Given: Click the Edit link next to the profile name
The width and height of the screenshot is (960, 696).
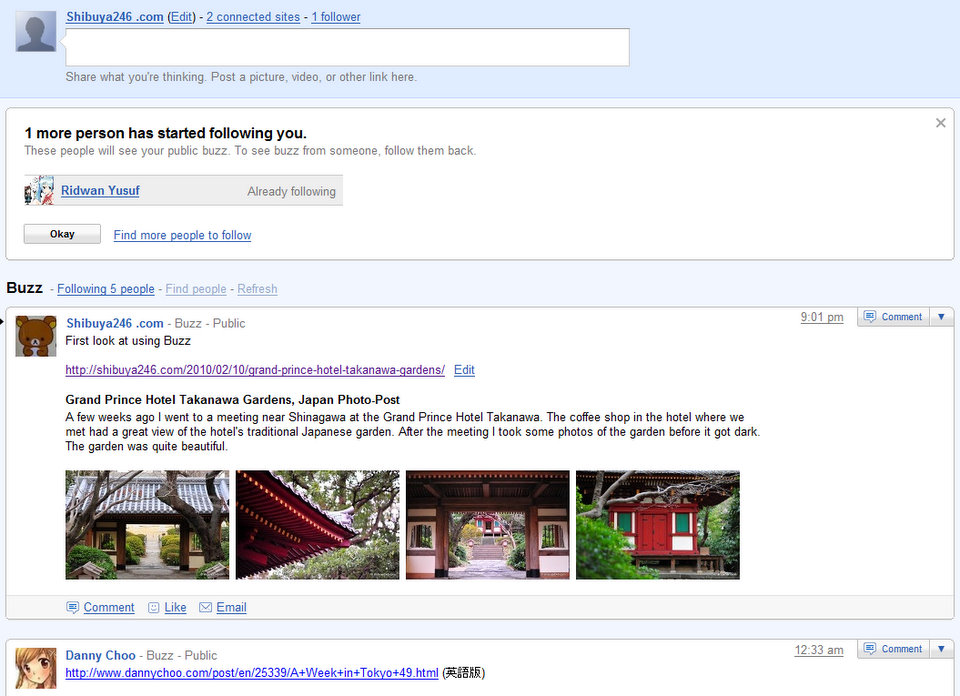Looking at the screenshot, I should 181,17.
